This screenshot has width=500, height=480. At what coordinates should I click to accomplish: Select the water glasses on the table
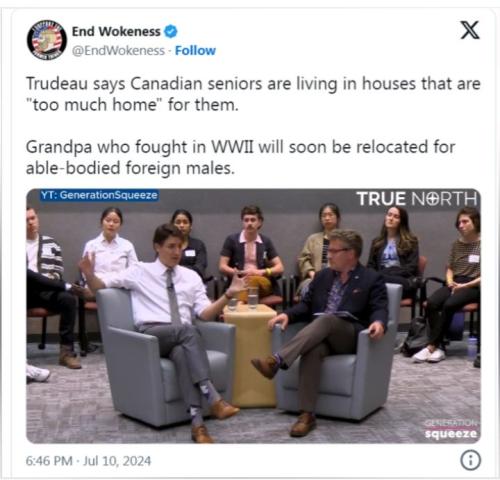point(243,297)
